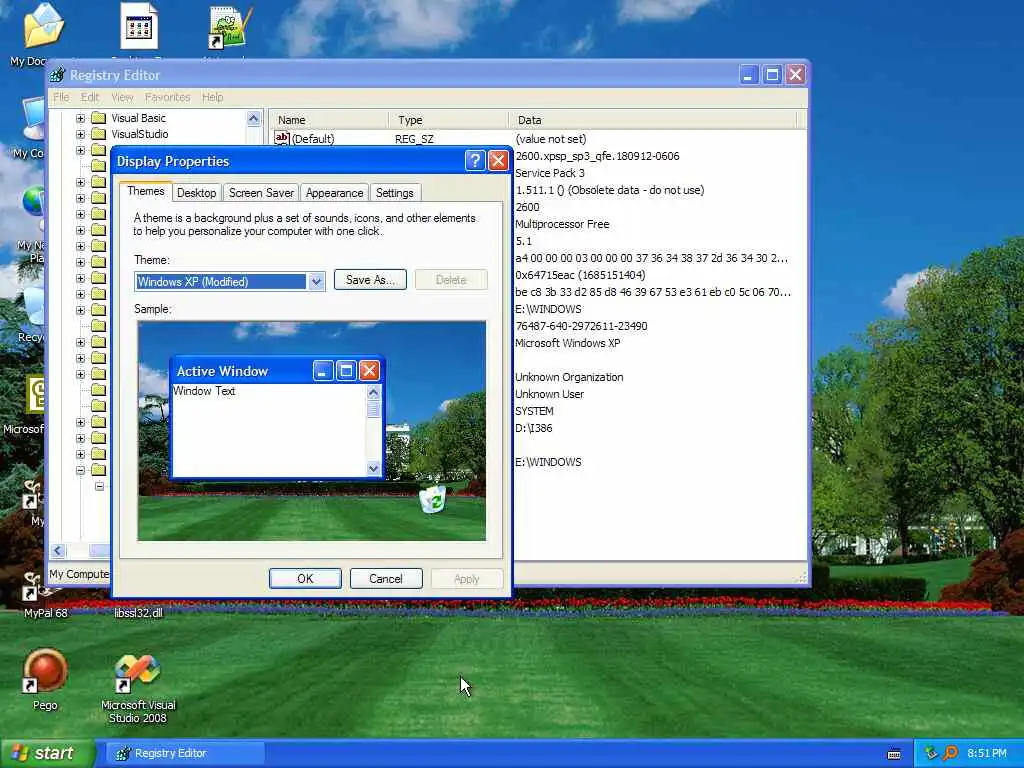The height and width of the screenshot is (768, 1024).
Task: Open the Windows start menu
Action: click(x=47, y=753)
